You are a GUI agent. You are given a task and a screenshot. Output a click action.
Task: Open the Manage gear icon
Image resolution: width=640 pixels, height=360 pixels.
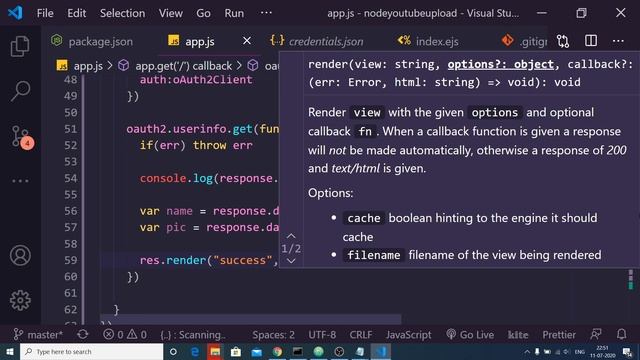pos(20,300)
